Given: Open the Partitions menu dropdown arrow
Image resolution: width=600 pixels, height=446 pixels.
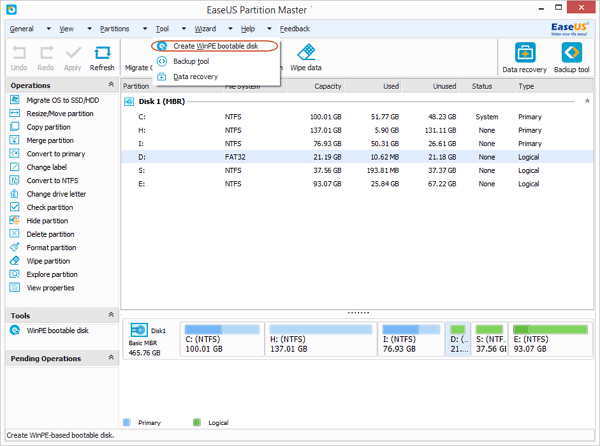Looking at the screenshot, I should pos(145,29).
